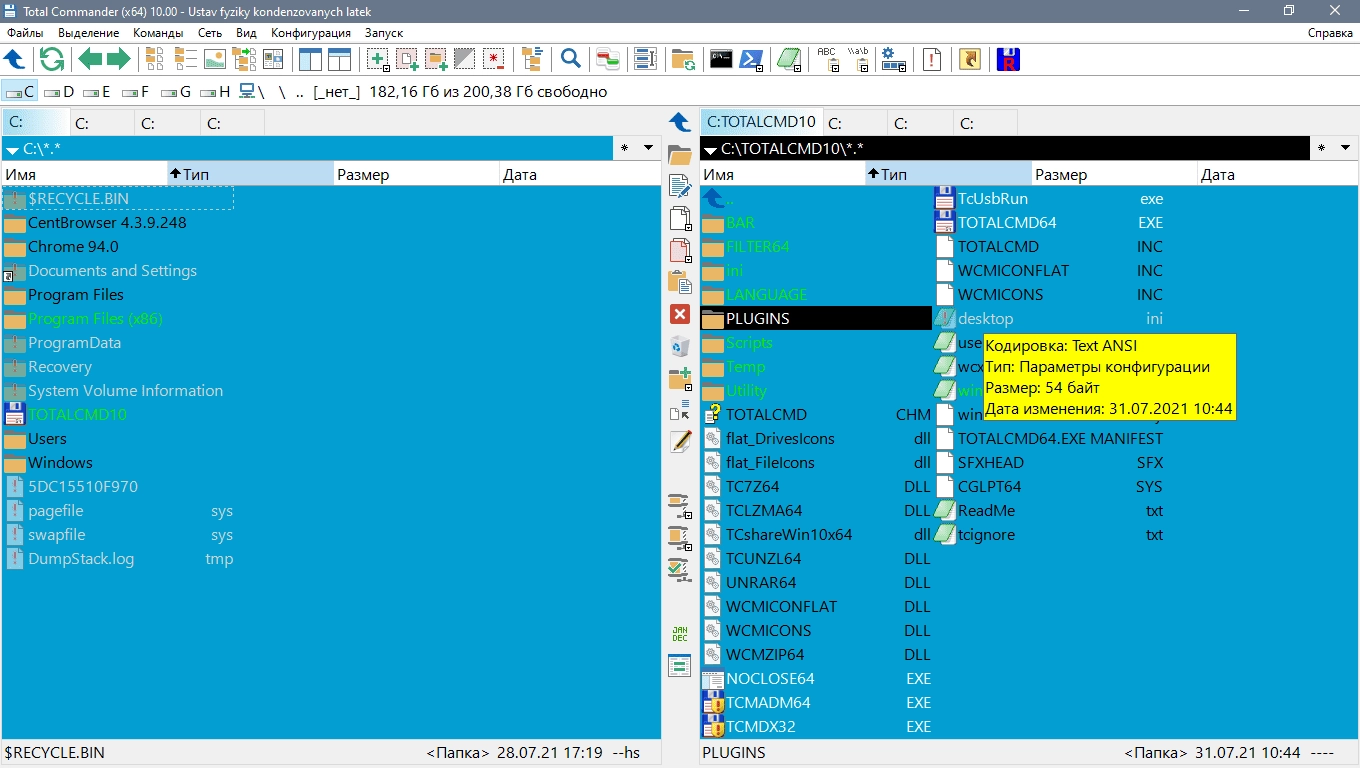Screen dimensions: 1360x768
Task: Open the right panel directory history dropdown
Action: (x=1346, y=148)
